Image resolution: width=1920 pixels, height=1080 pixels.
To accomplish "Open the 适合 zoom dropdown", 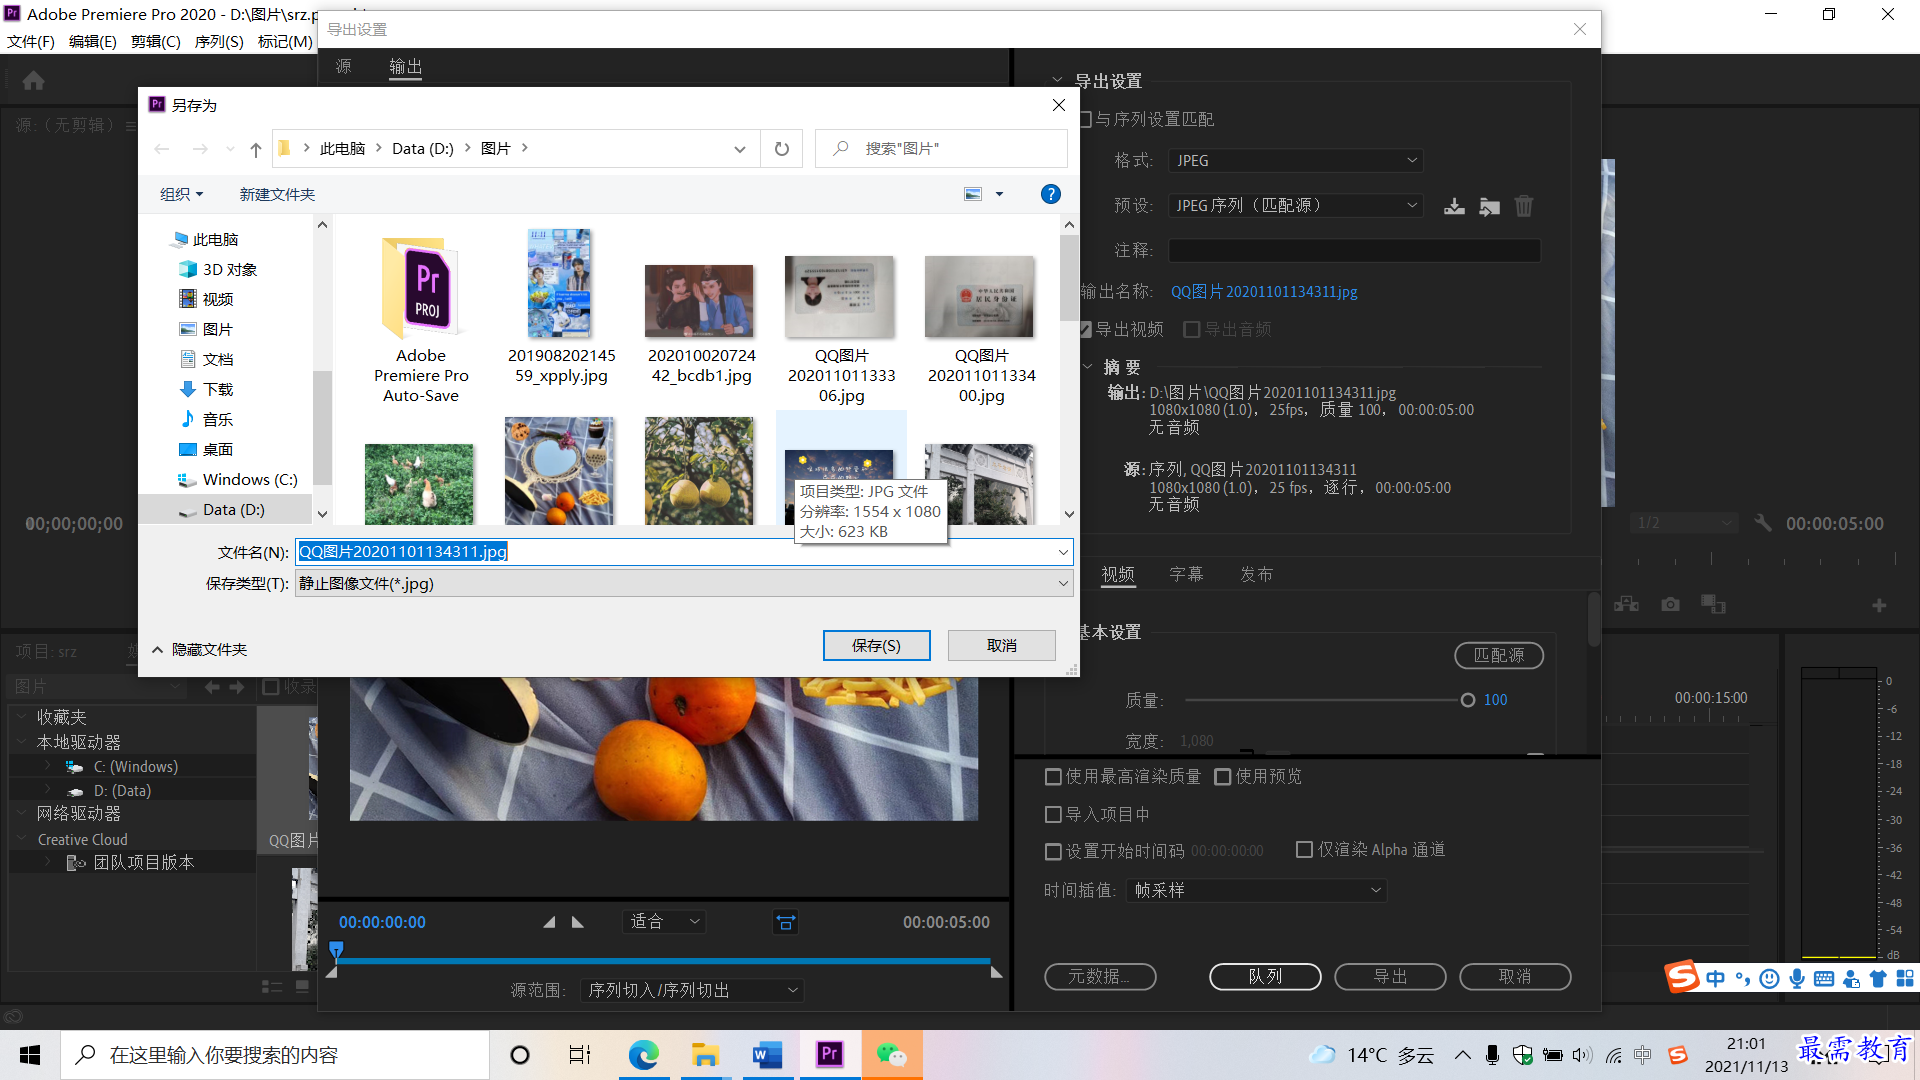I will pos(664,921).
